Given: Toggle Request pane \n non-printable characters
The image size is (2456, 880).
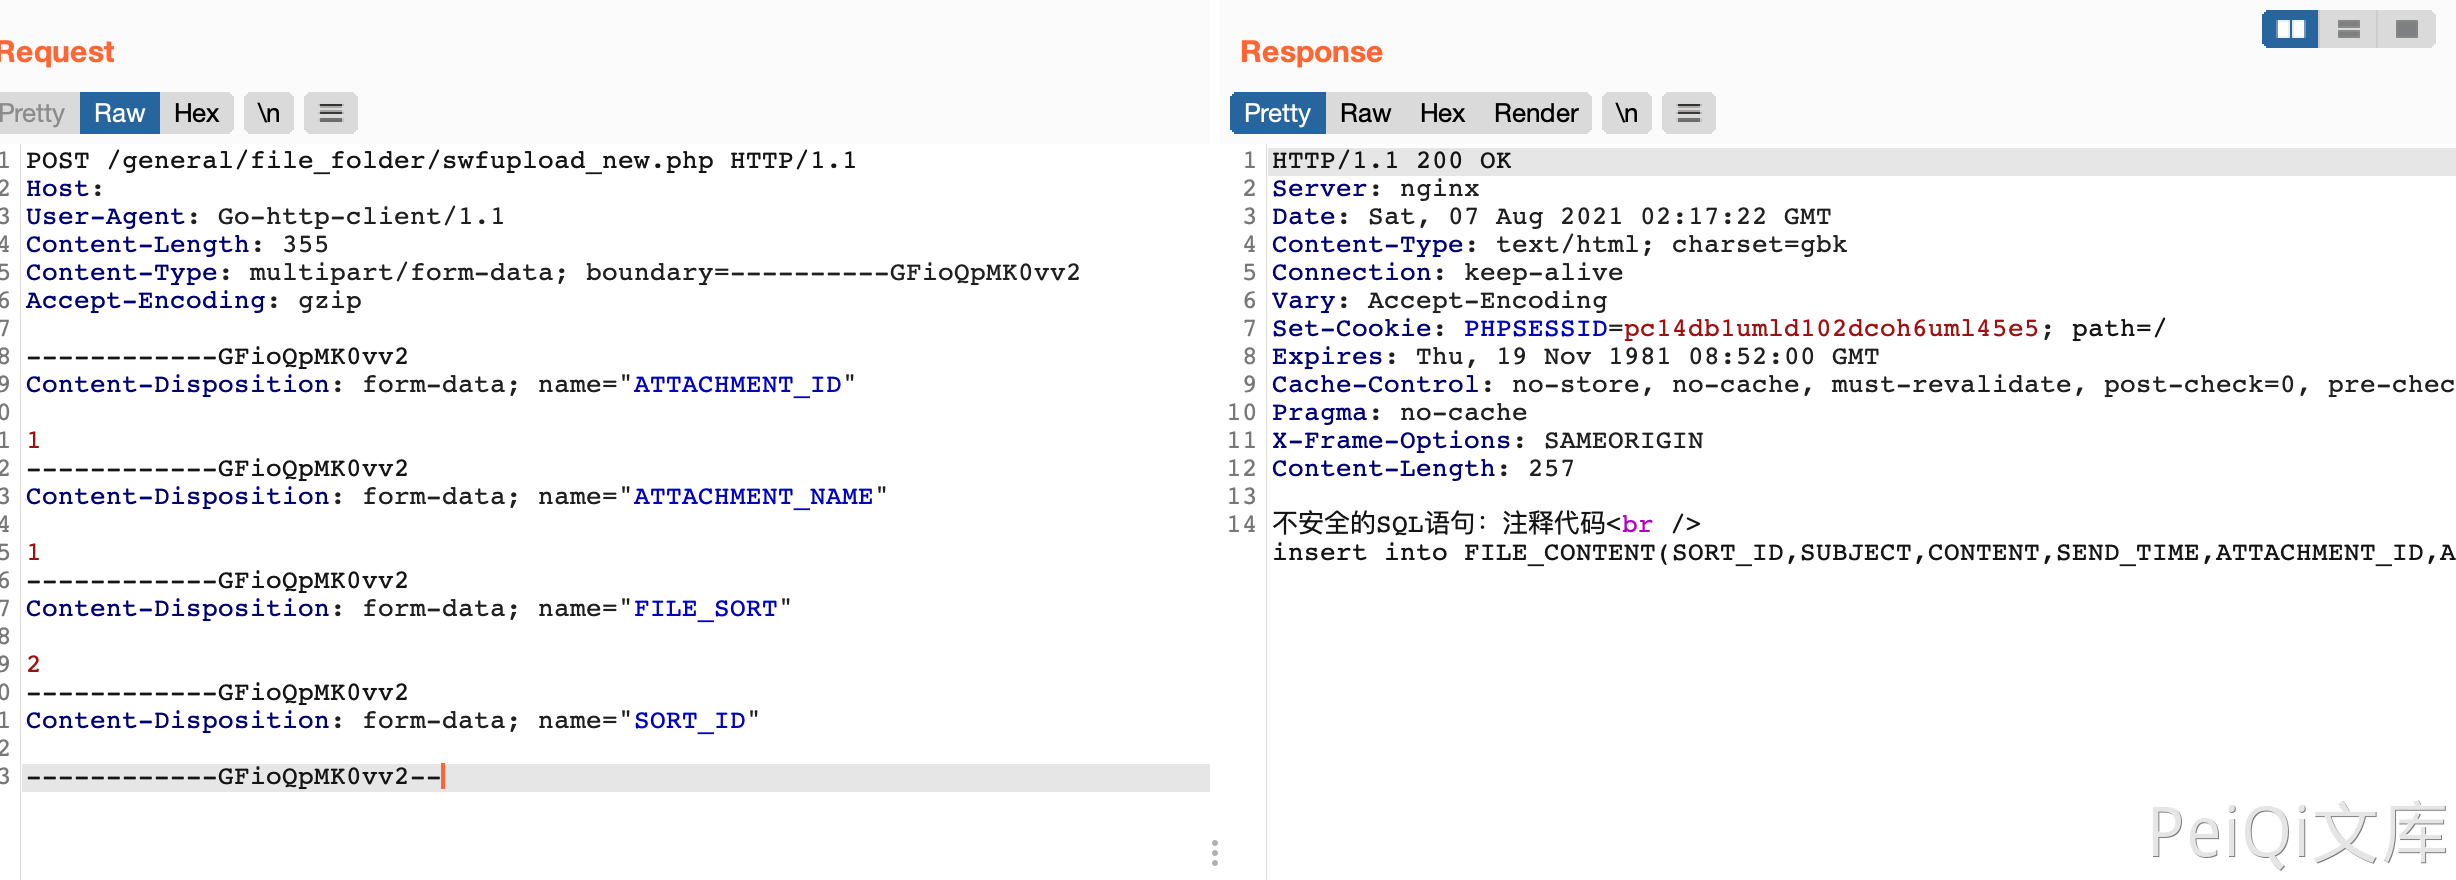Looking at the screenshot, I should click(269, 113).
